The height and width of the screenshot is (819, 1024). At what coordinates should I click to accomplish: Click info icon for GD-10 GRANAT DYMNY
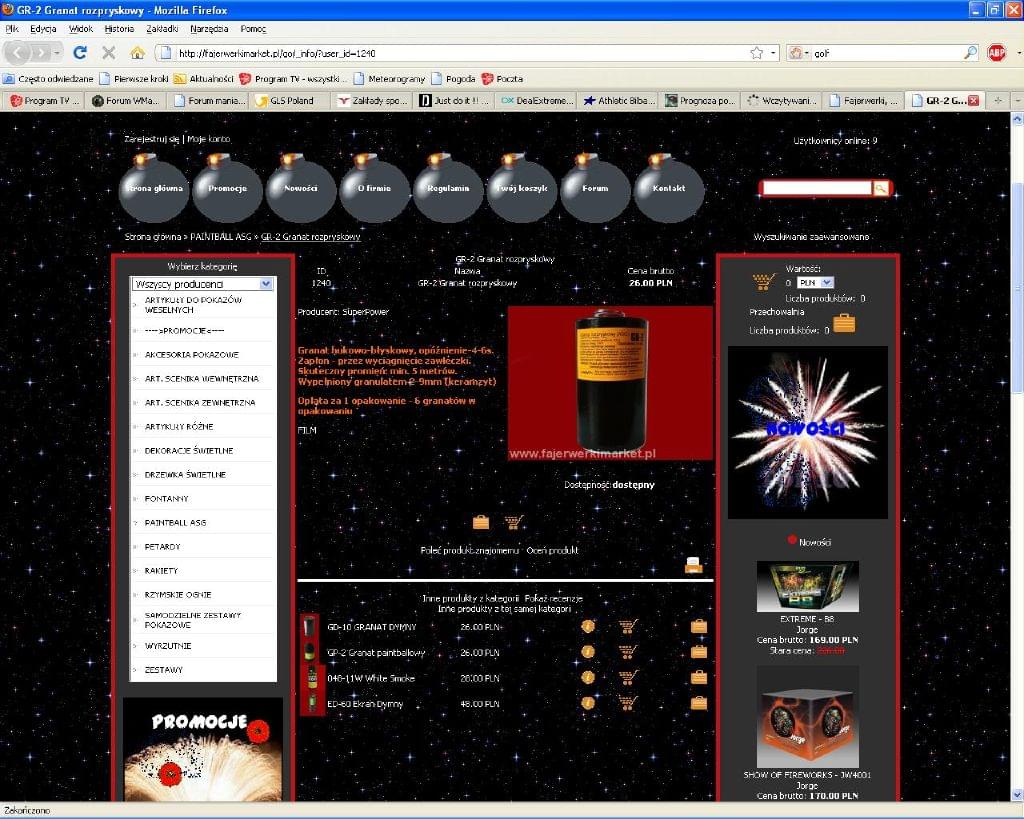coord(588,626)
